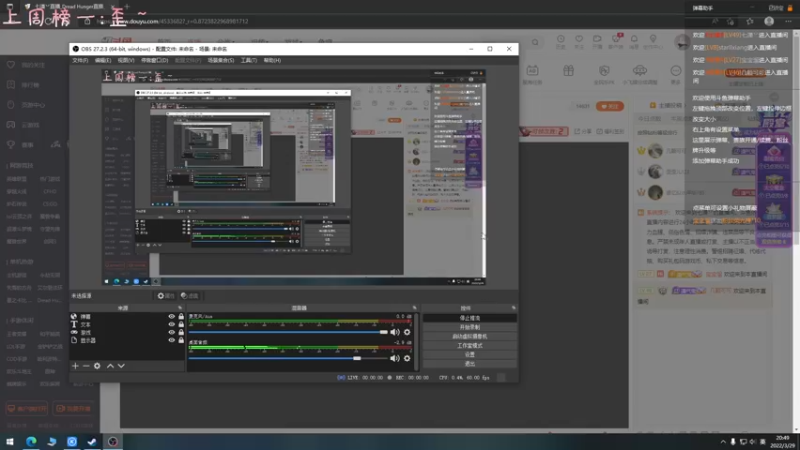Viewport: 800px width, 450px height.
Task: Open the Windows Start menu
Action: pyautogui.click(x=10, y=441)
